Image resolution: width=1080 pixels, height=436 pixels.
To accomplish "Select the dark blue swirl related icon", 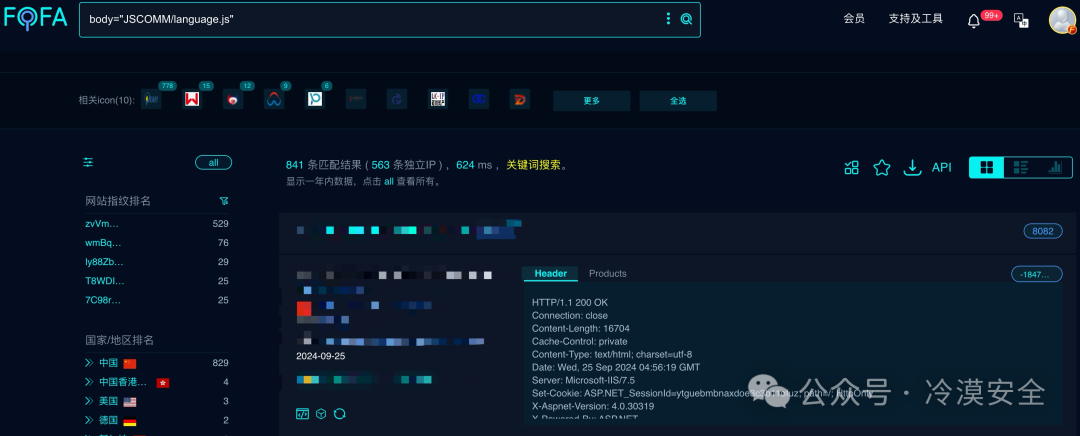I will pos(397,100).
